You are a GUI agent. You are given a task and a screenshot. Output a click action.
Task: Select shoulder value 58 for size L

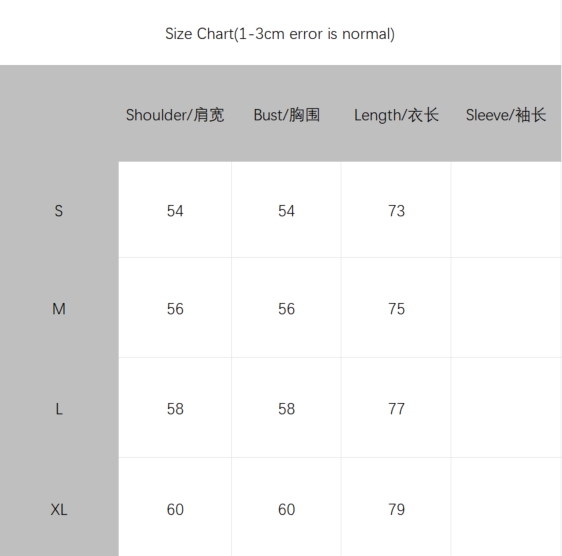[x=175, y=409]
